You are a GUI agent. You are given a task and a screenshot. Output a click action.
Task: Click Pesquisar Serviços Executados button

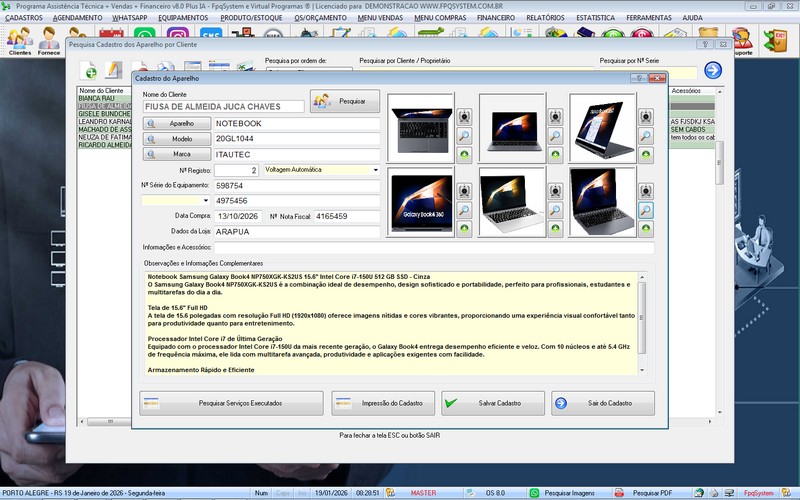click(231, 403)
